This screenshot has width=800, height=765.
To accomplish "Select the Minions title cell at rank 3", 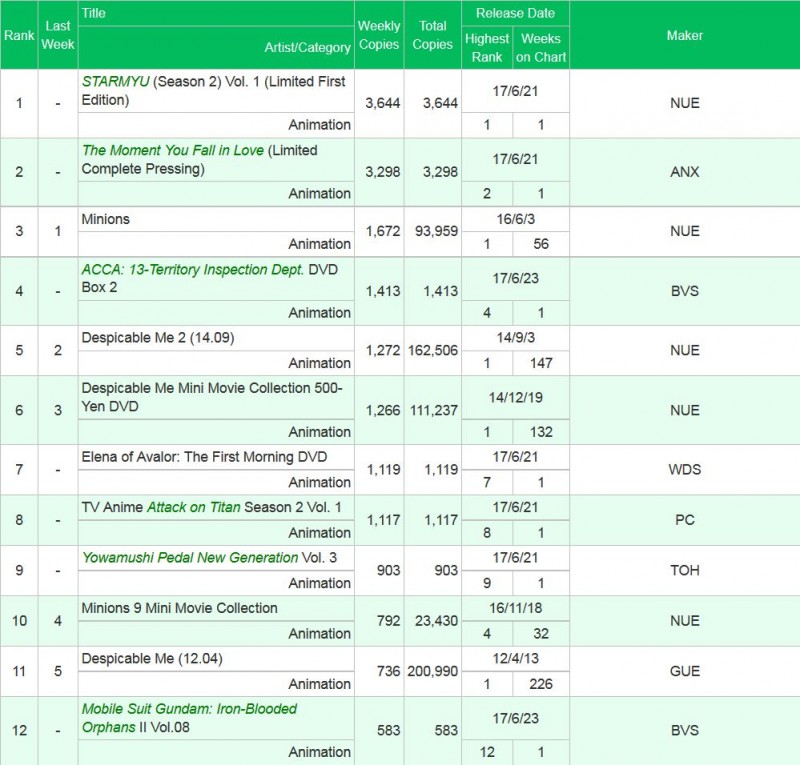I will point(106,219).
